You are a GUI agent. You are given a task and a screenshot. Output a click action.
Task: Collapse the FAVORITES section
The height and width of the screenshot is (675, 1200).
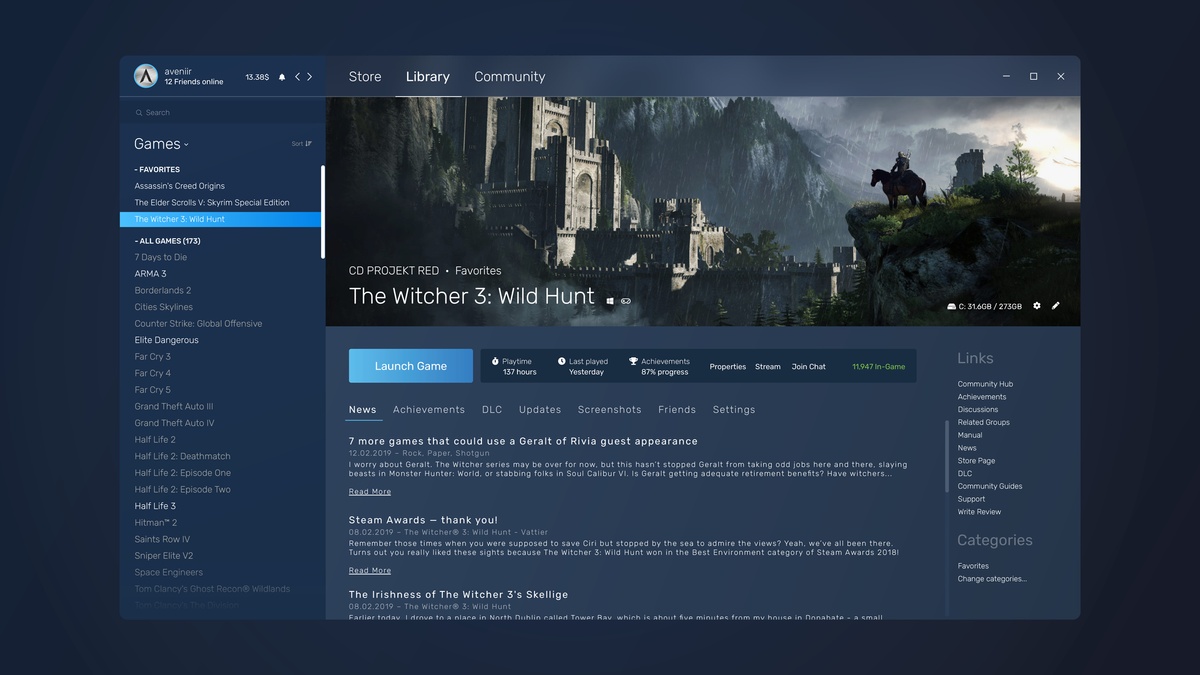click(158, 169)
